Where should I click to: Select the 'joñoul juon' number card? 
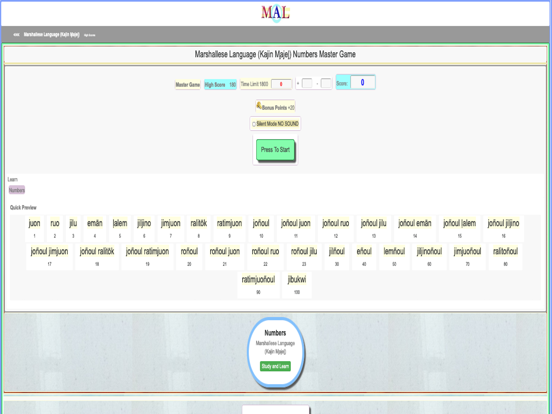coord(296,228)
